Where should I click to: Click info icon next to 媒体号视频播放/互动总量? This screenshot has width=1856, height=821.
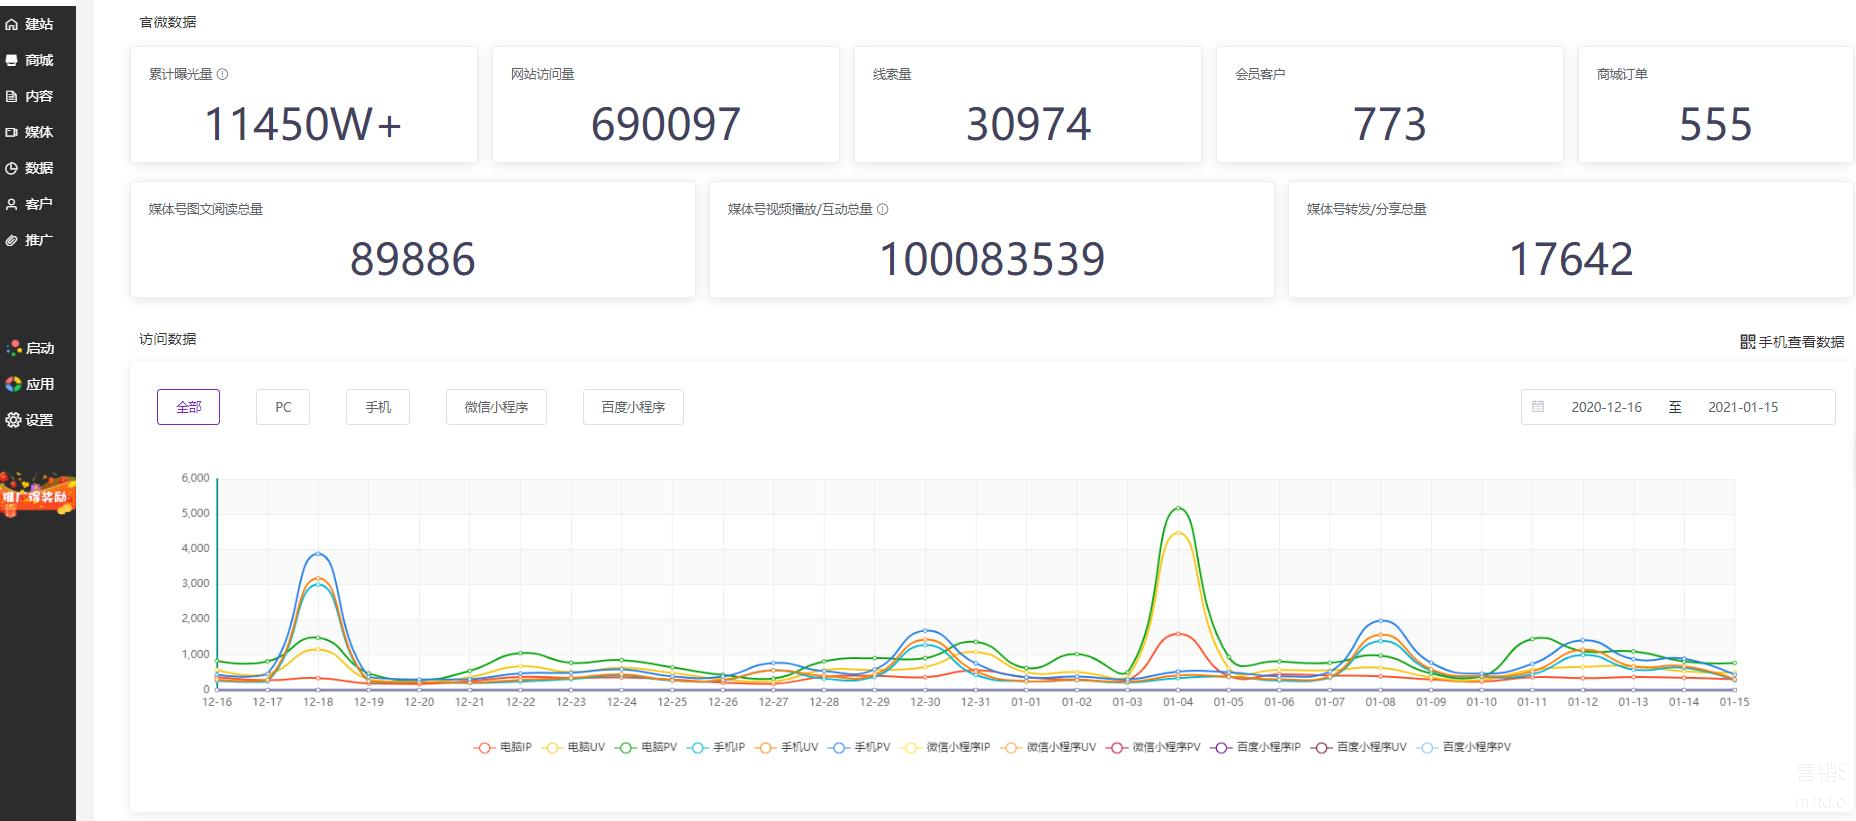click(882, 209)
